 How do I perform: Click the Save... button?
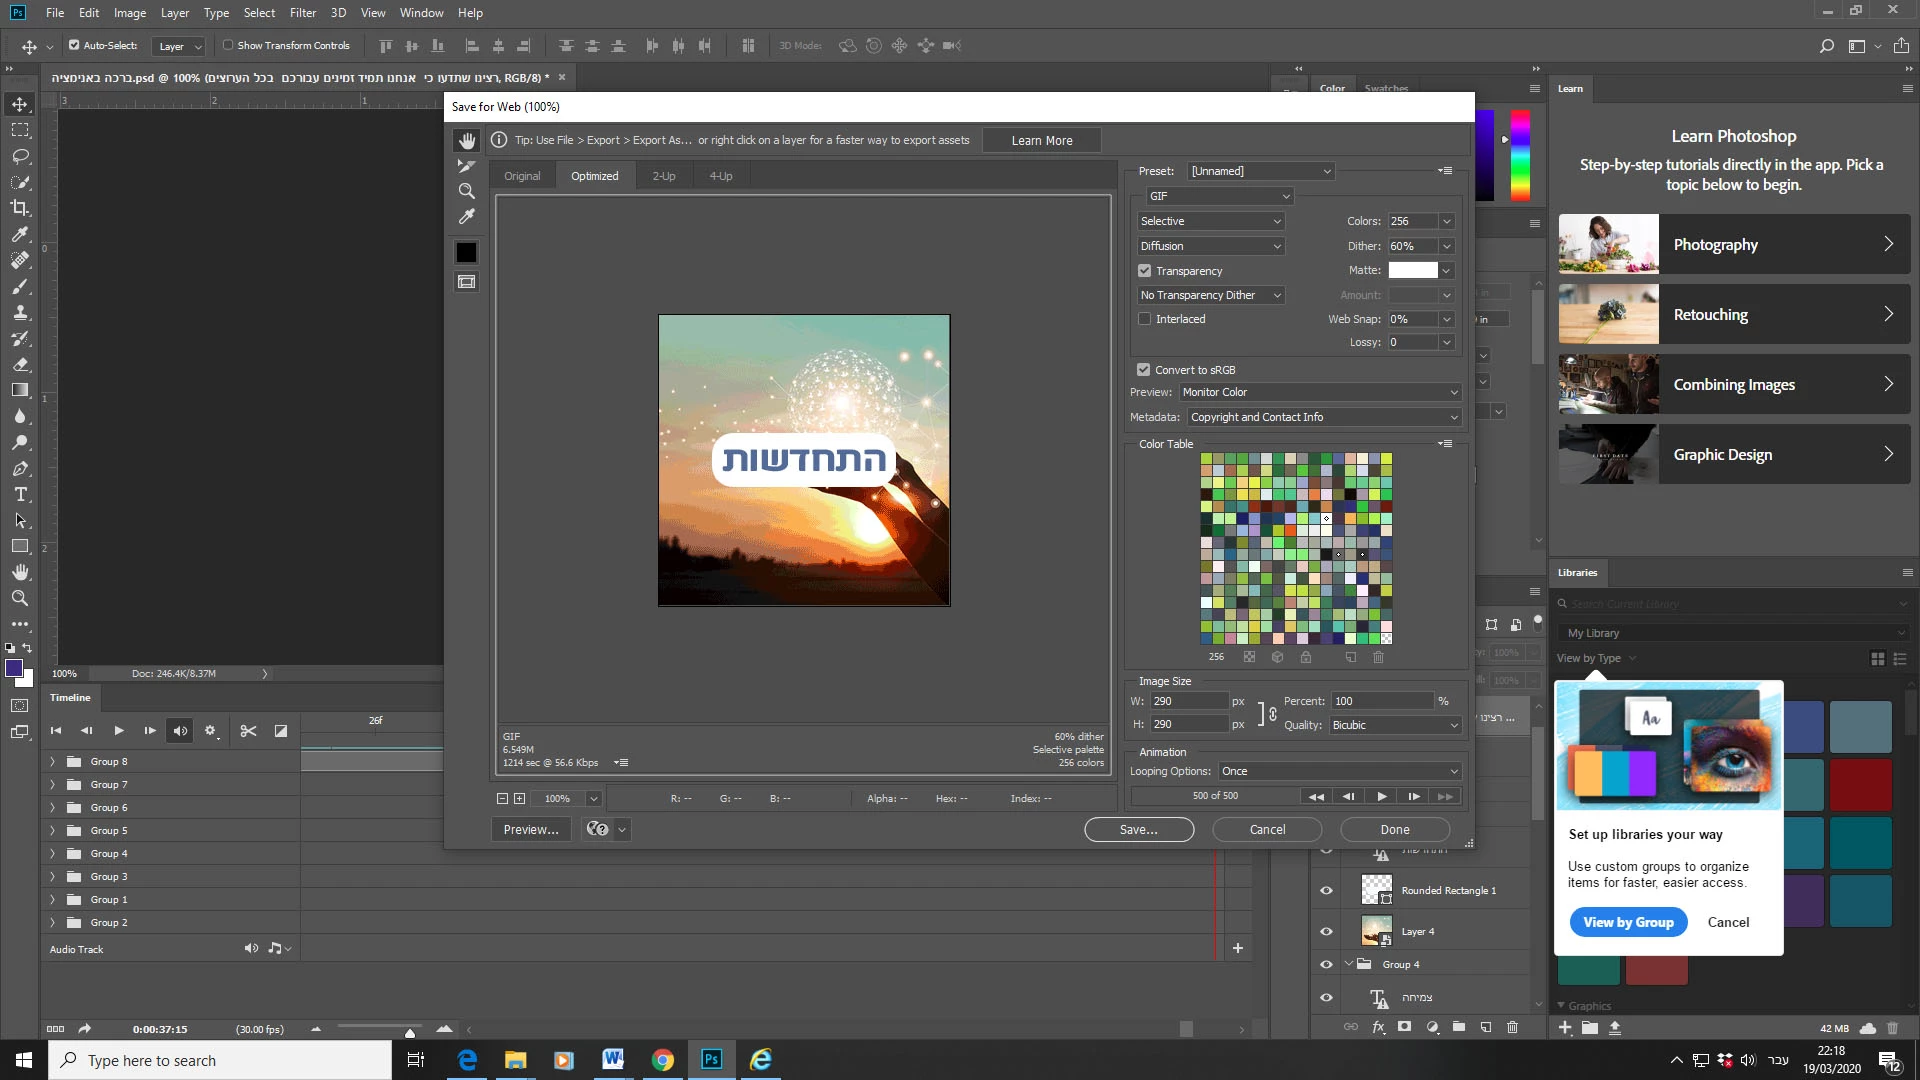click(x=1138, y=830)
